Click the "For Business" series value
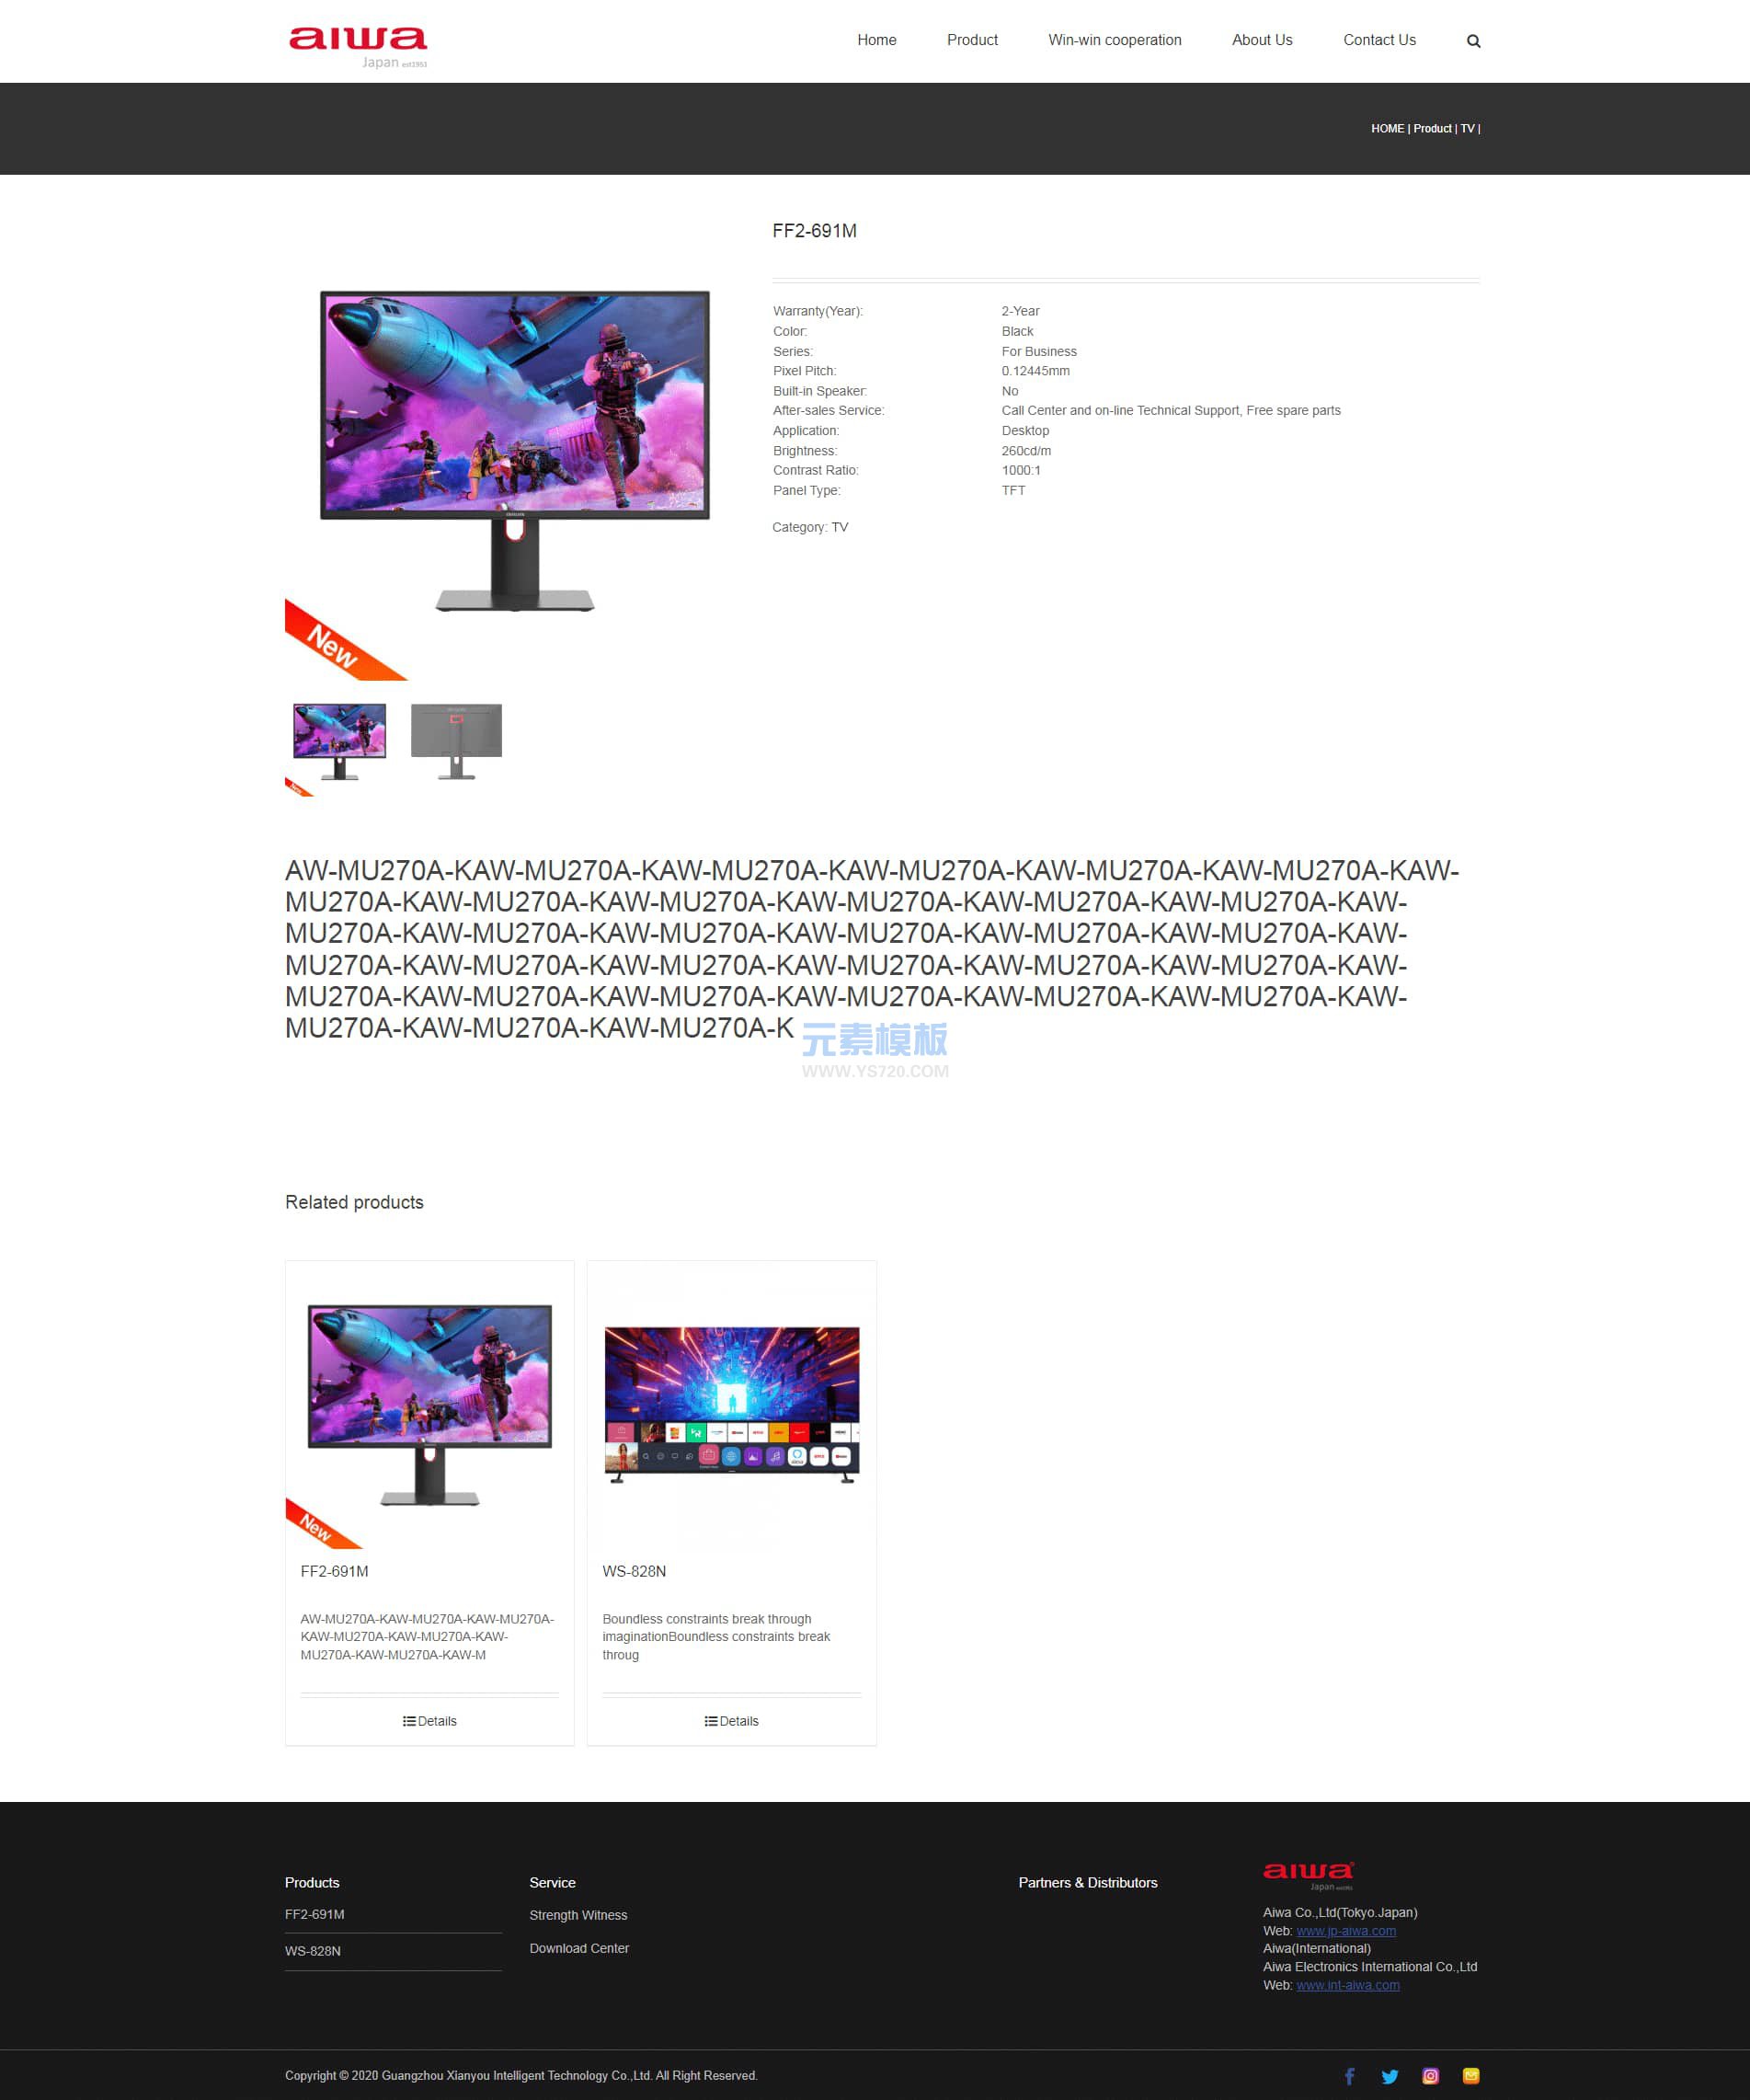 (x=1039, y=351)
